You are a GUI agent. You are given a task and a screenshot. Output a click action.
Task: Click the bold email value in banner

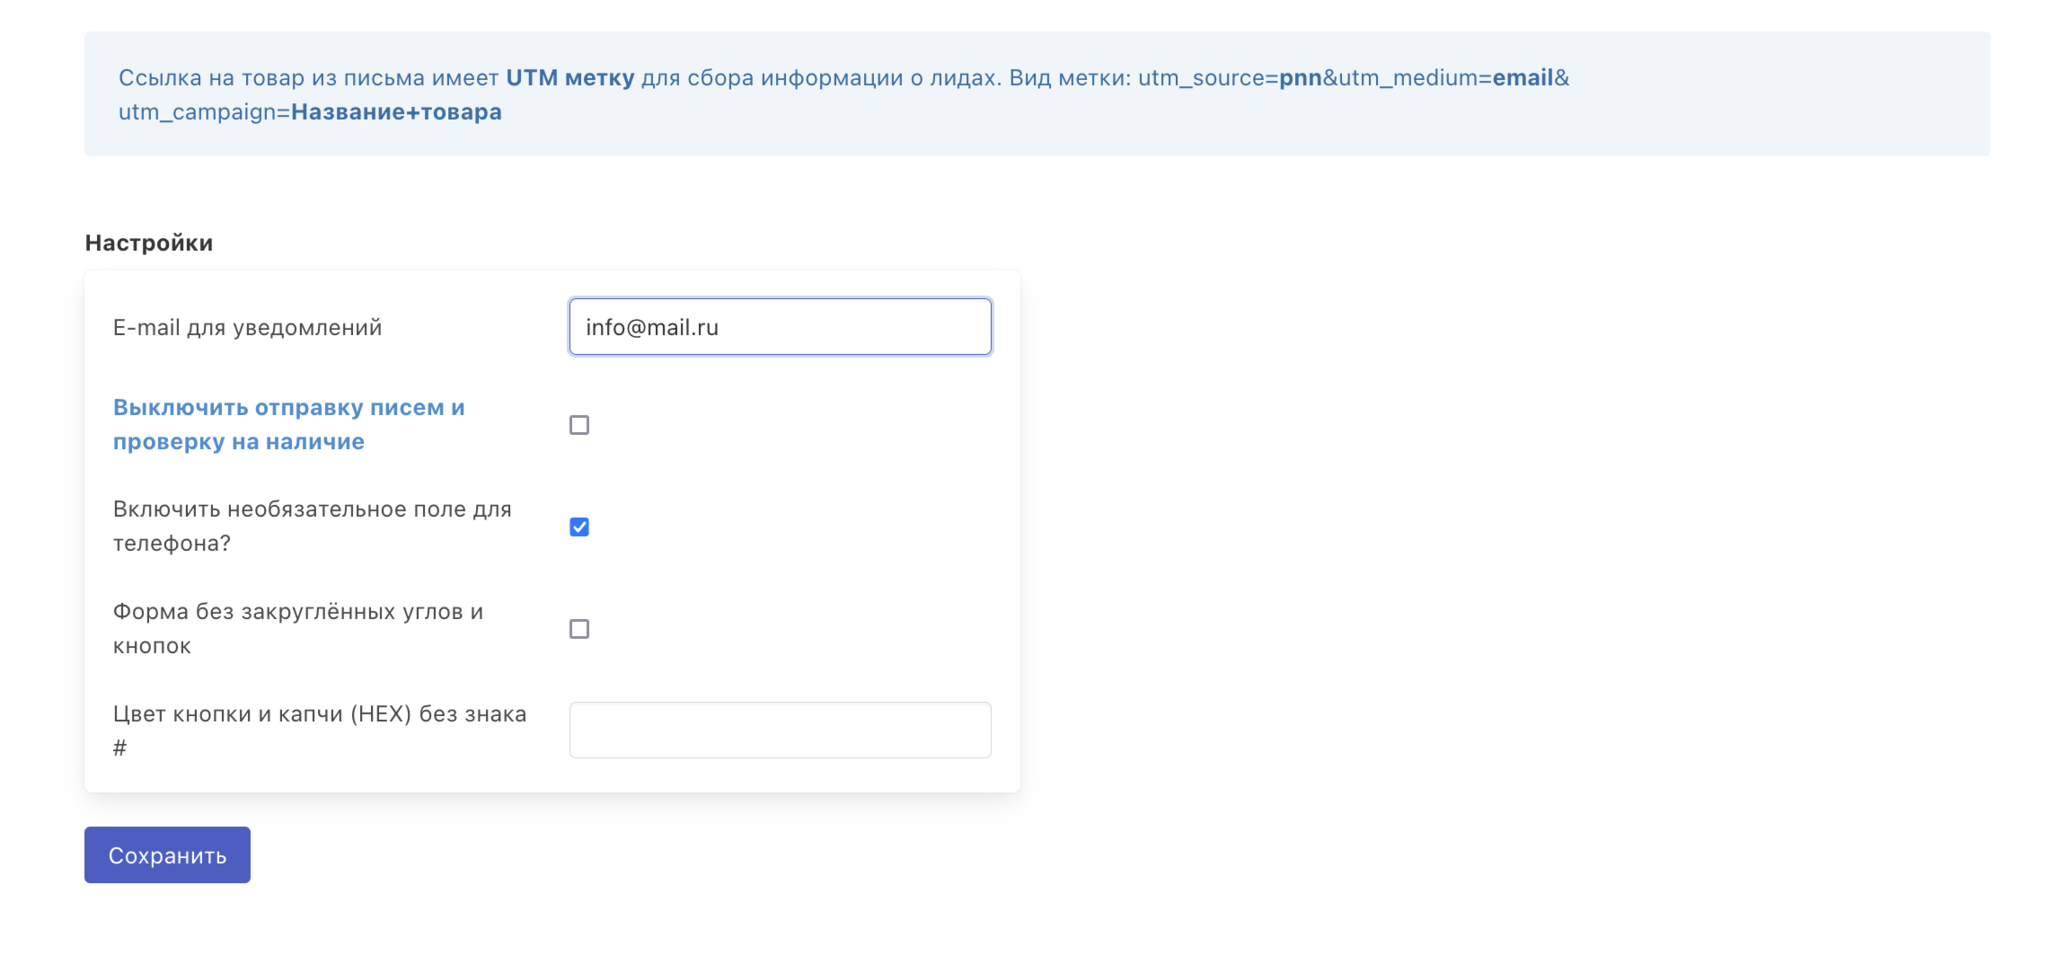[1522, 77]
